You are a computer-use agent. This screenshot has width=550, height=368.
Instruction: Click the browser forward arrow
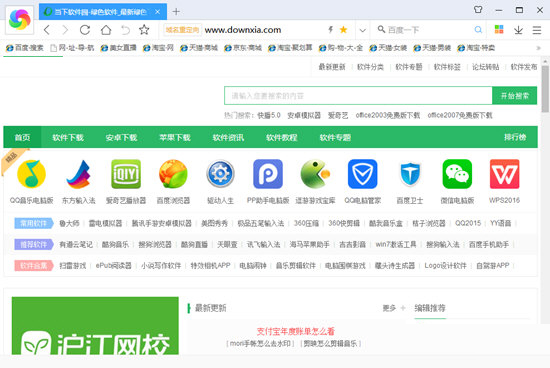tap(65, 30)
